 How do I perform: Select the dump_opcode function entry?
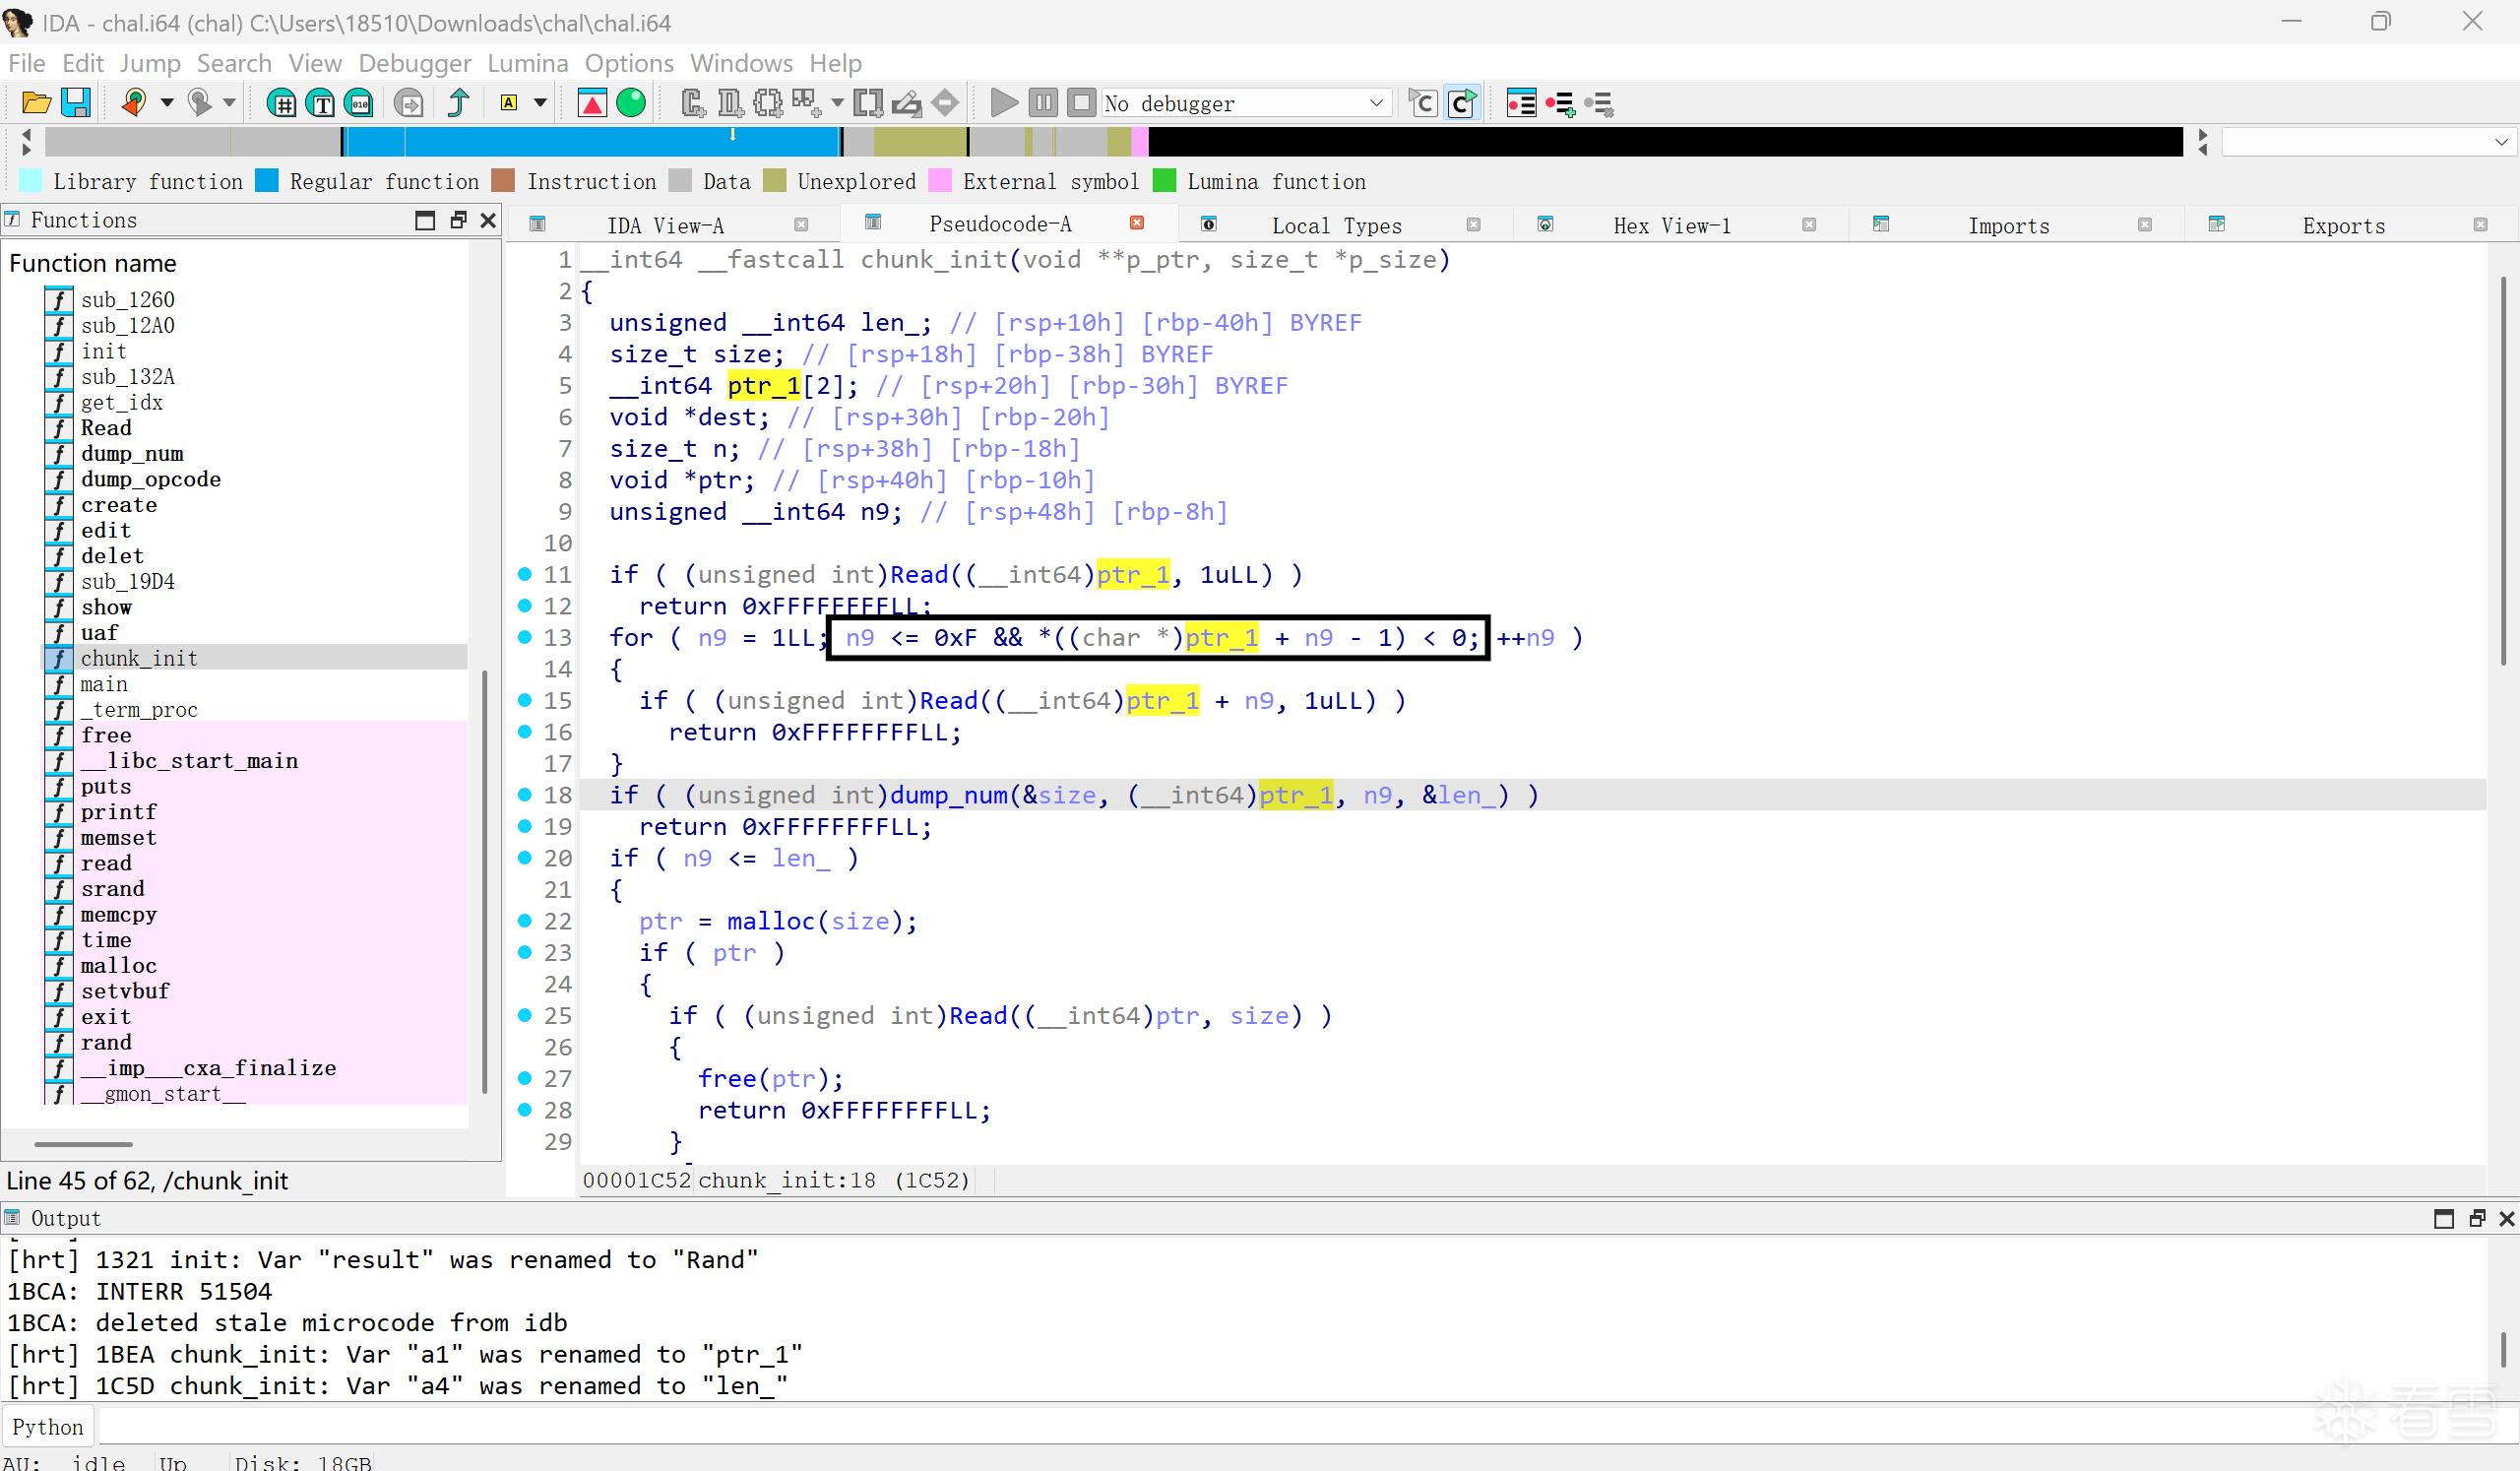click(150, 479)
